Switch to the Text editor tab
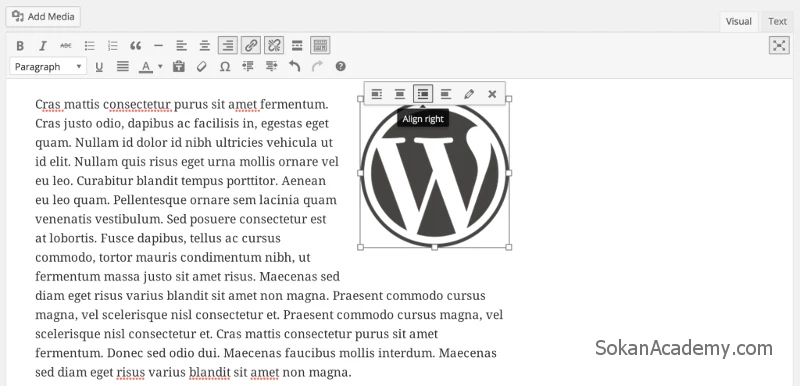This screenshot has width=800, height=386. pyautogui.click(x=778, y=21)
